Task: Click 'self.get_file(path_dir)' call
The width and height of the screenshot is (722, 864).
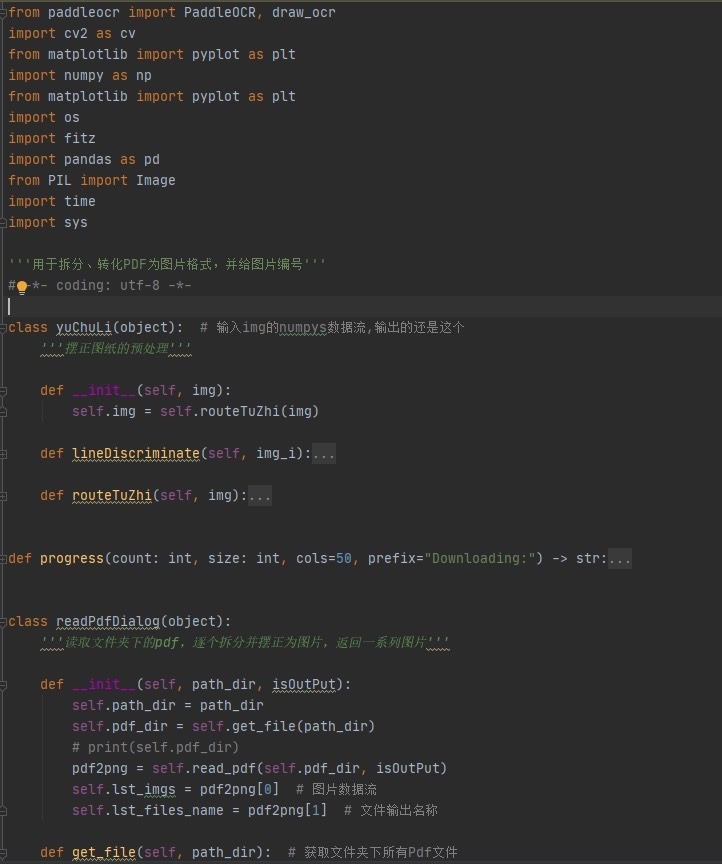Action: [283, 727]
